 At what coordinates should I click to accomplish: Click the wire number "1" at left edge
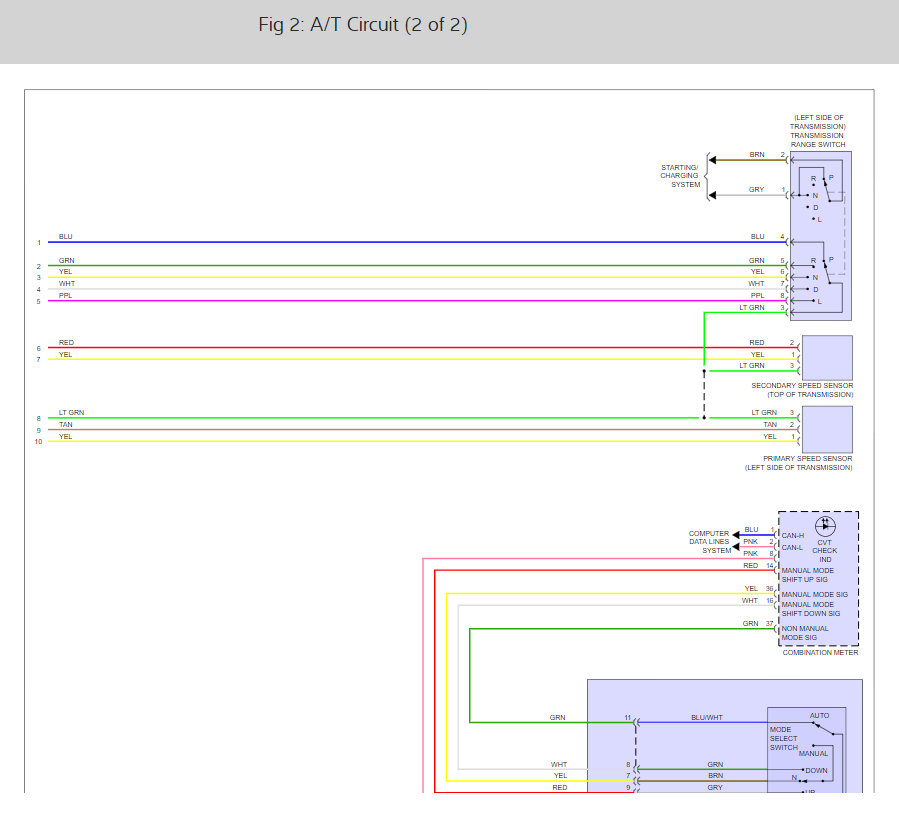pos(39,243)
